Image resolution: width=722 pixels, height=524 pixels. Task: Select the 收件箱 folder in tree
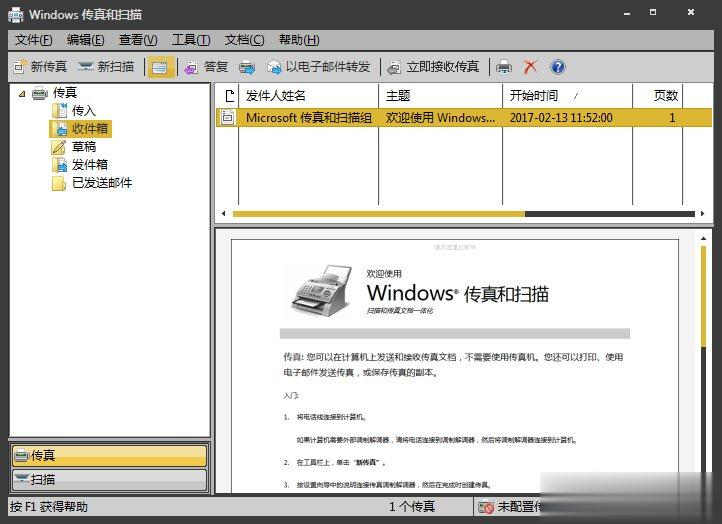click(x=89, y=128)
